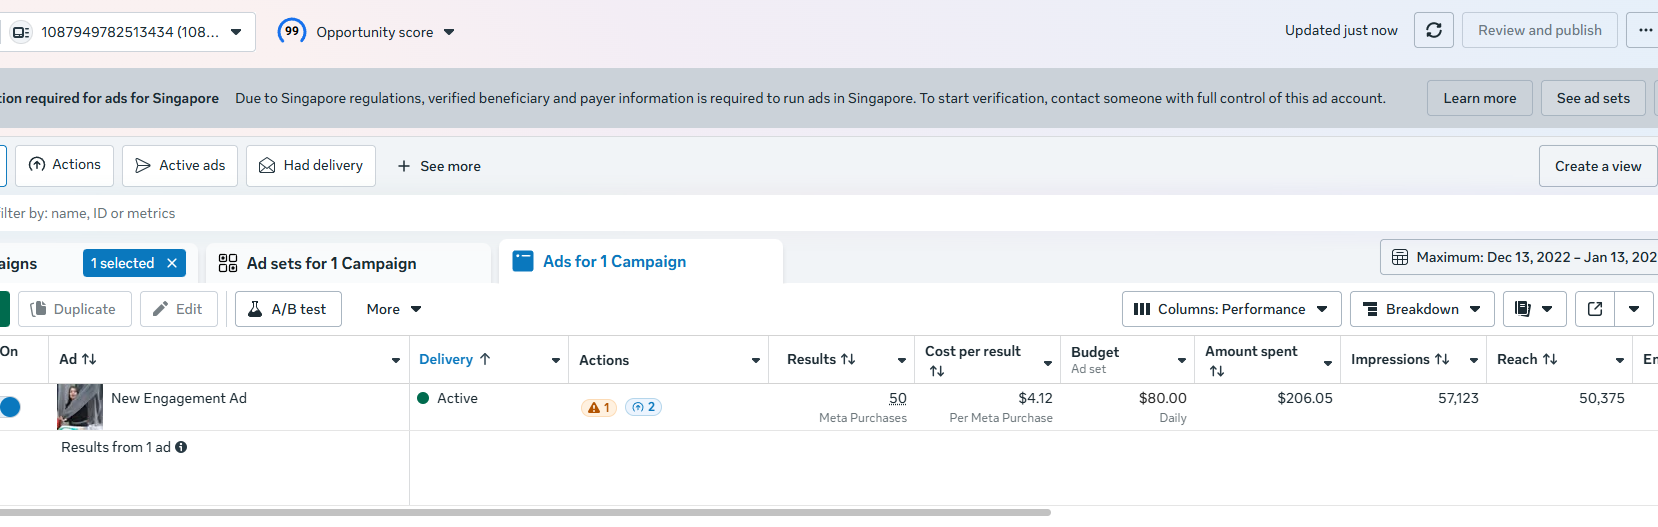Click the blue recommendations badge showing 2
The width and height of the screenshot is (1658, 527).
tap(644, 407)
